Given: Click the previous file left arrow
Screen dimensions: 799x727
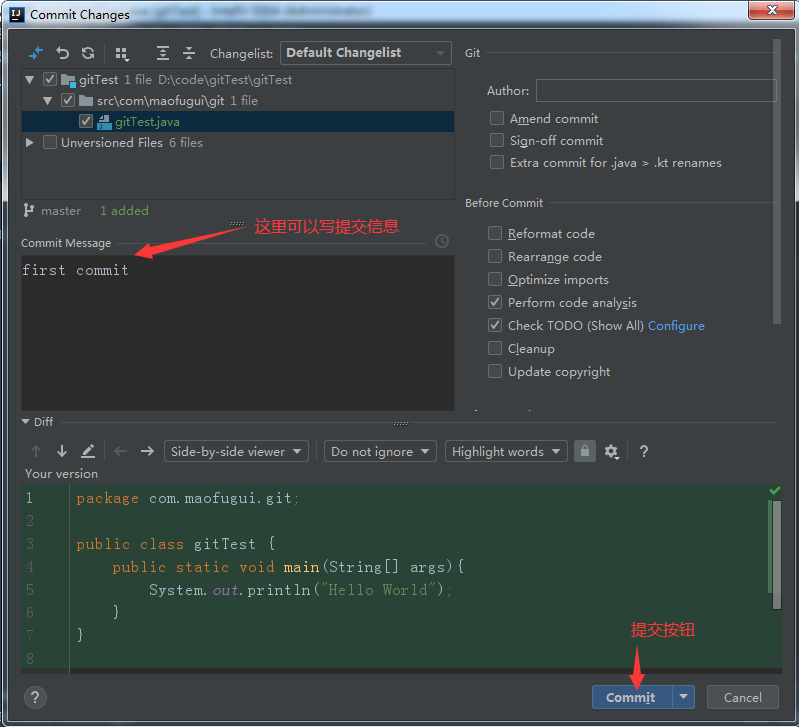Looking at the screenshot, I should point(121,451).
